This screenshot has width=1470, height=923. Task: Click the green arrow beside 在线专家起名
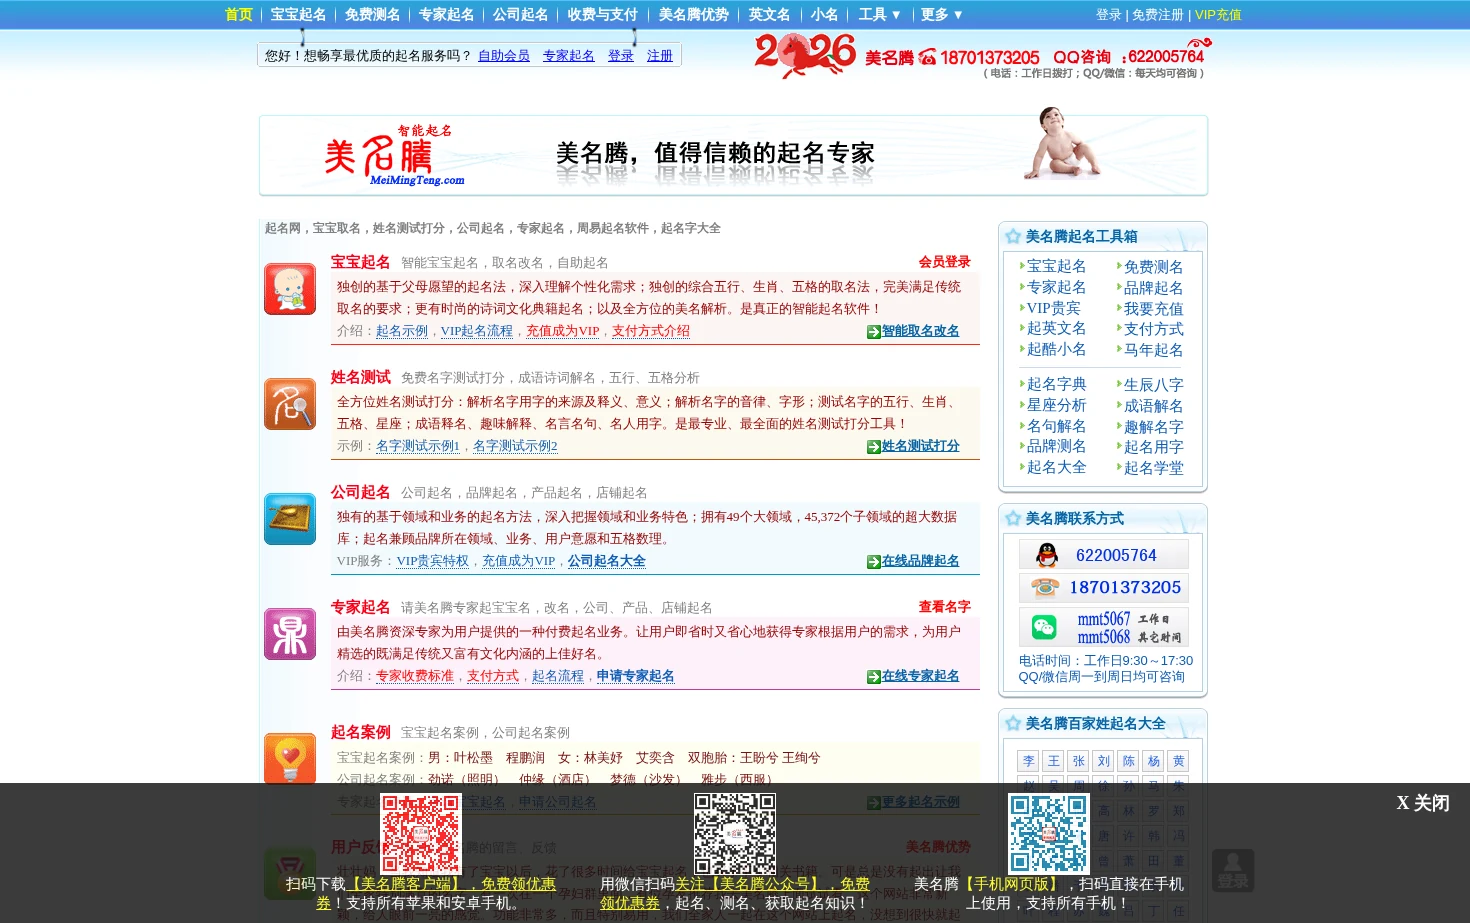[x=873, y=677]
